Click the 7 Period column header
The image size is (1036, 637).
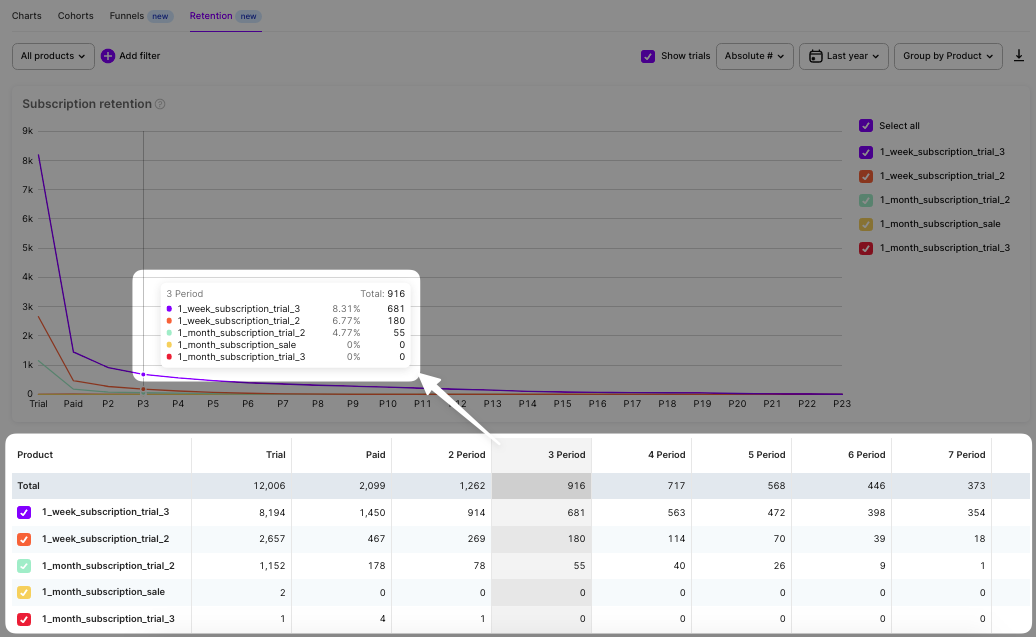point(967,455)
